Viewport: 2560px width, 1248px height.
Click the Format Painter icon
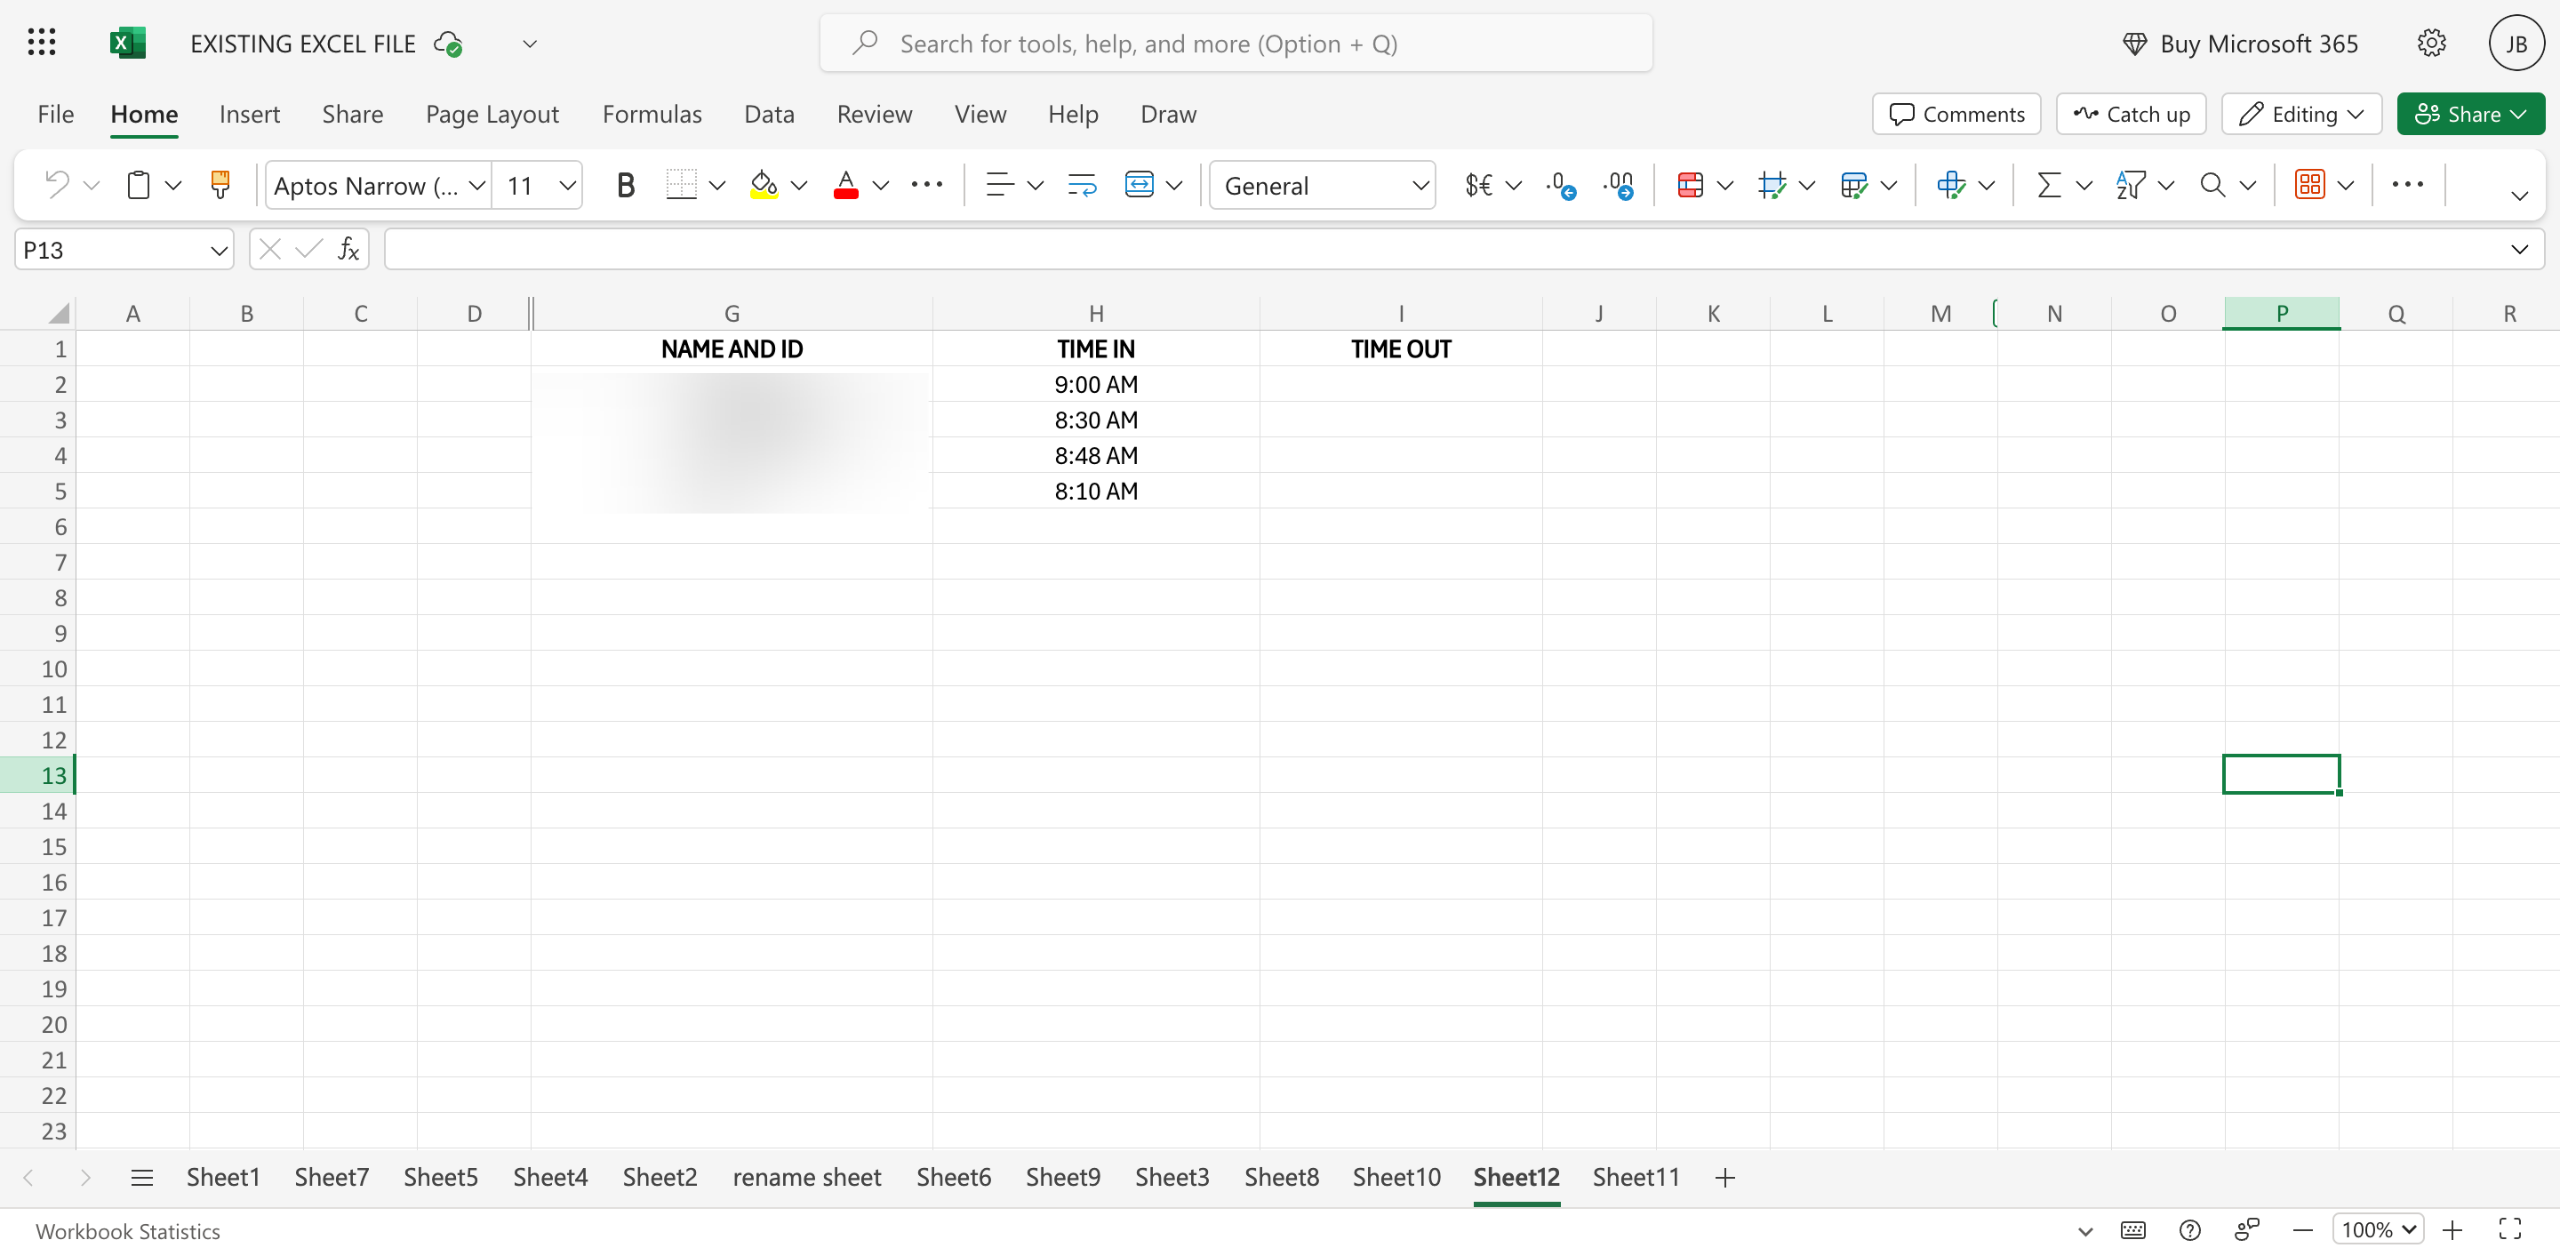point(220,185)
